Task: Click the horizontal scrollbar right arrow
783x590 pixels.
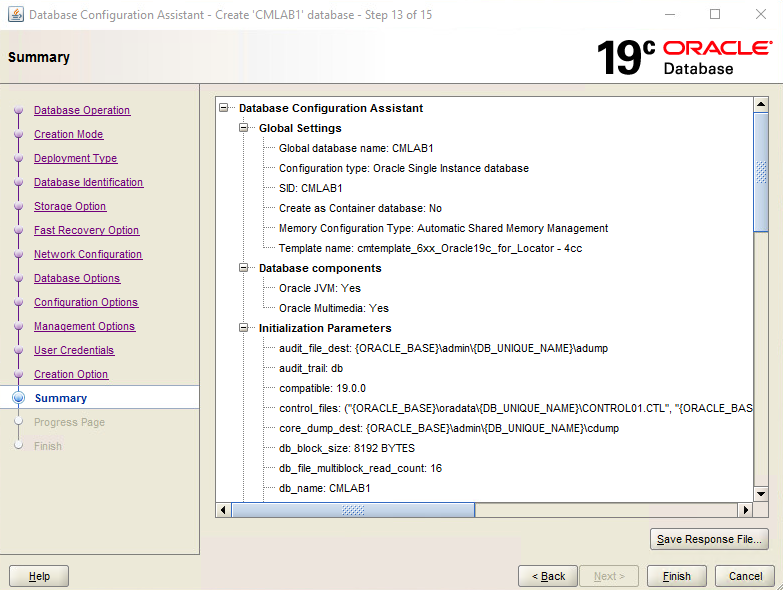Action: [746, 510]
